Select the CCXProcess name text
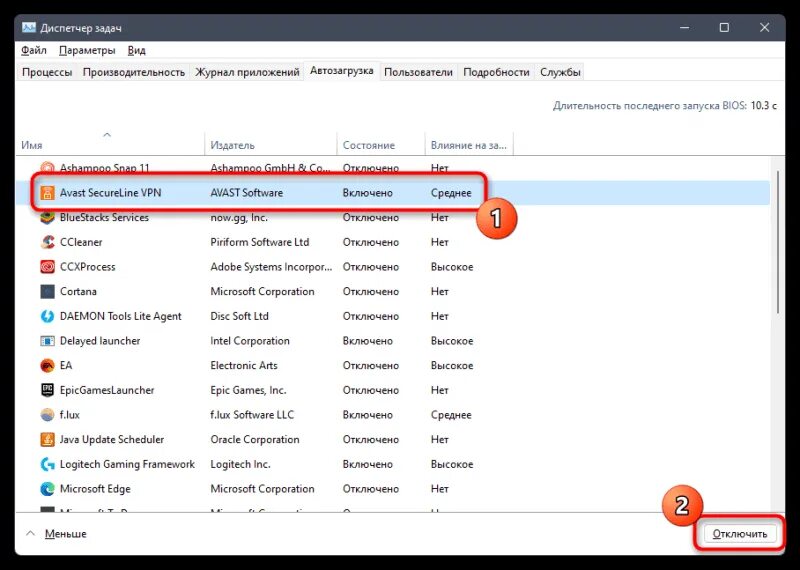Image resolution: width=800 pixels, height=570 pixels. click(x=88, y=267)
